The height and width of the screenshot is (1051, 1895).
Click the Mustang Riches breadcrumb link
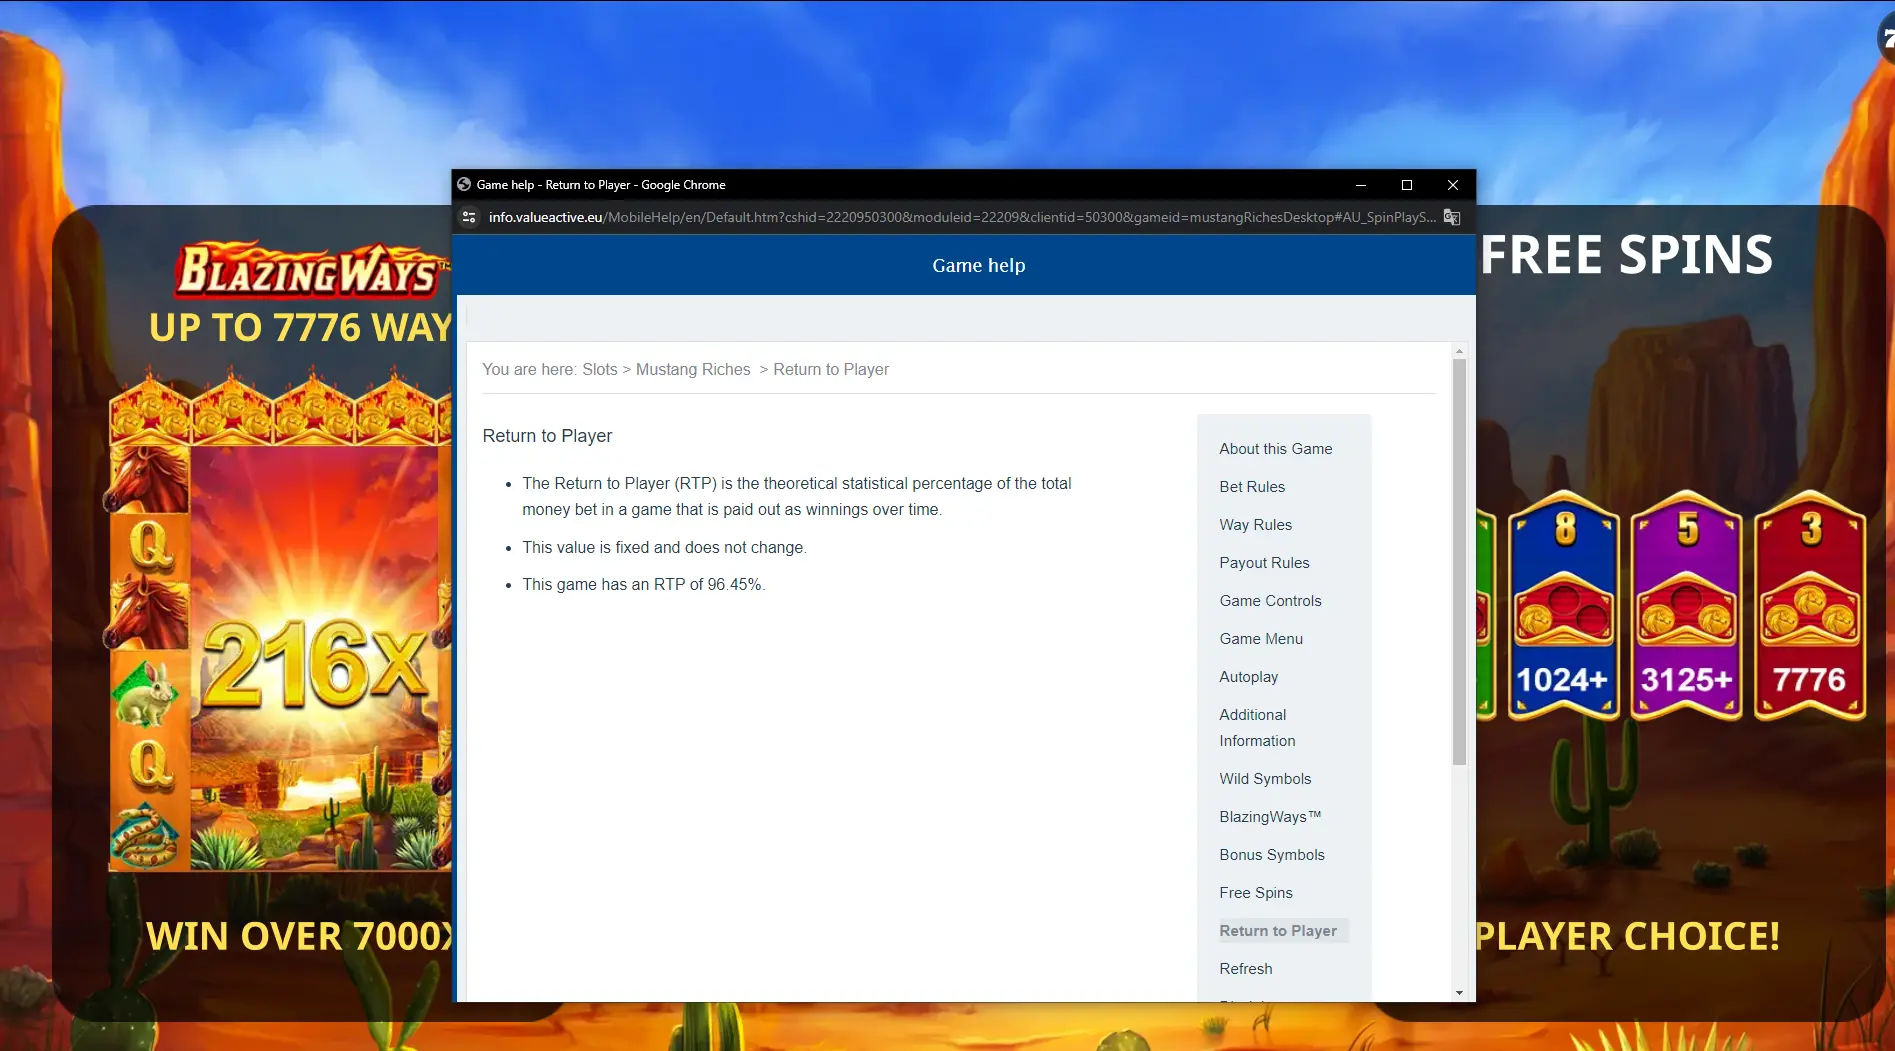coord(693,370)
